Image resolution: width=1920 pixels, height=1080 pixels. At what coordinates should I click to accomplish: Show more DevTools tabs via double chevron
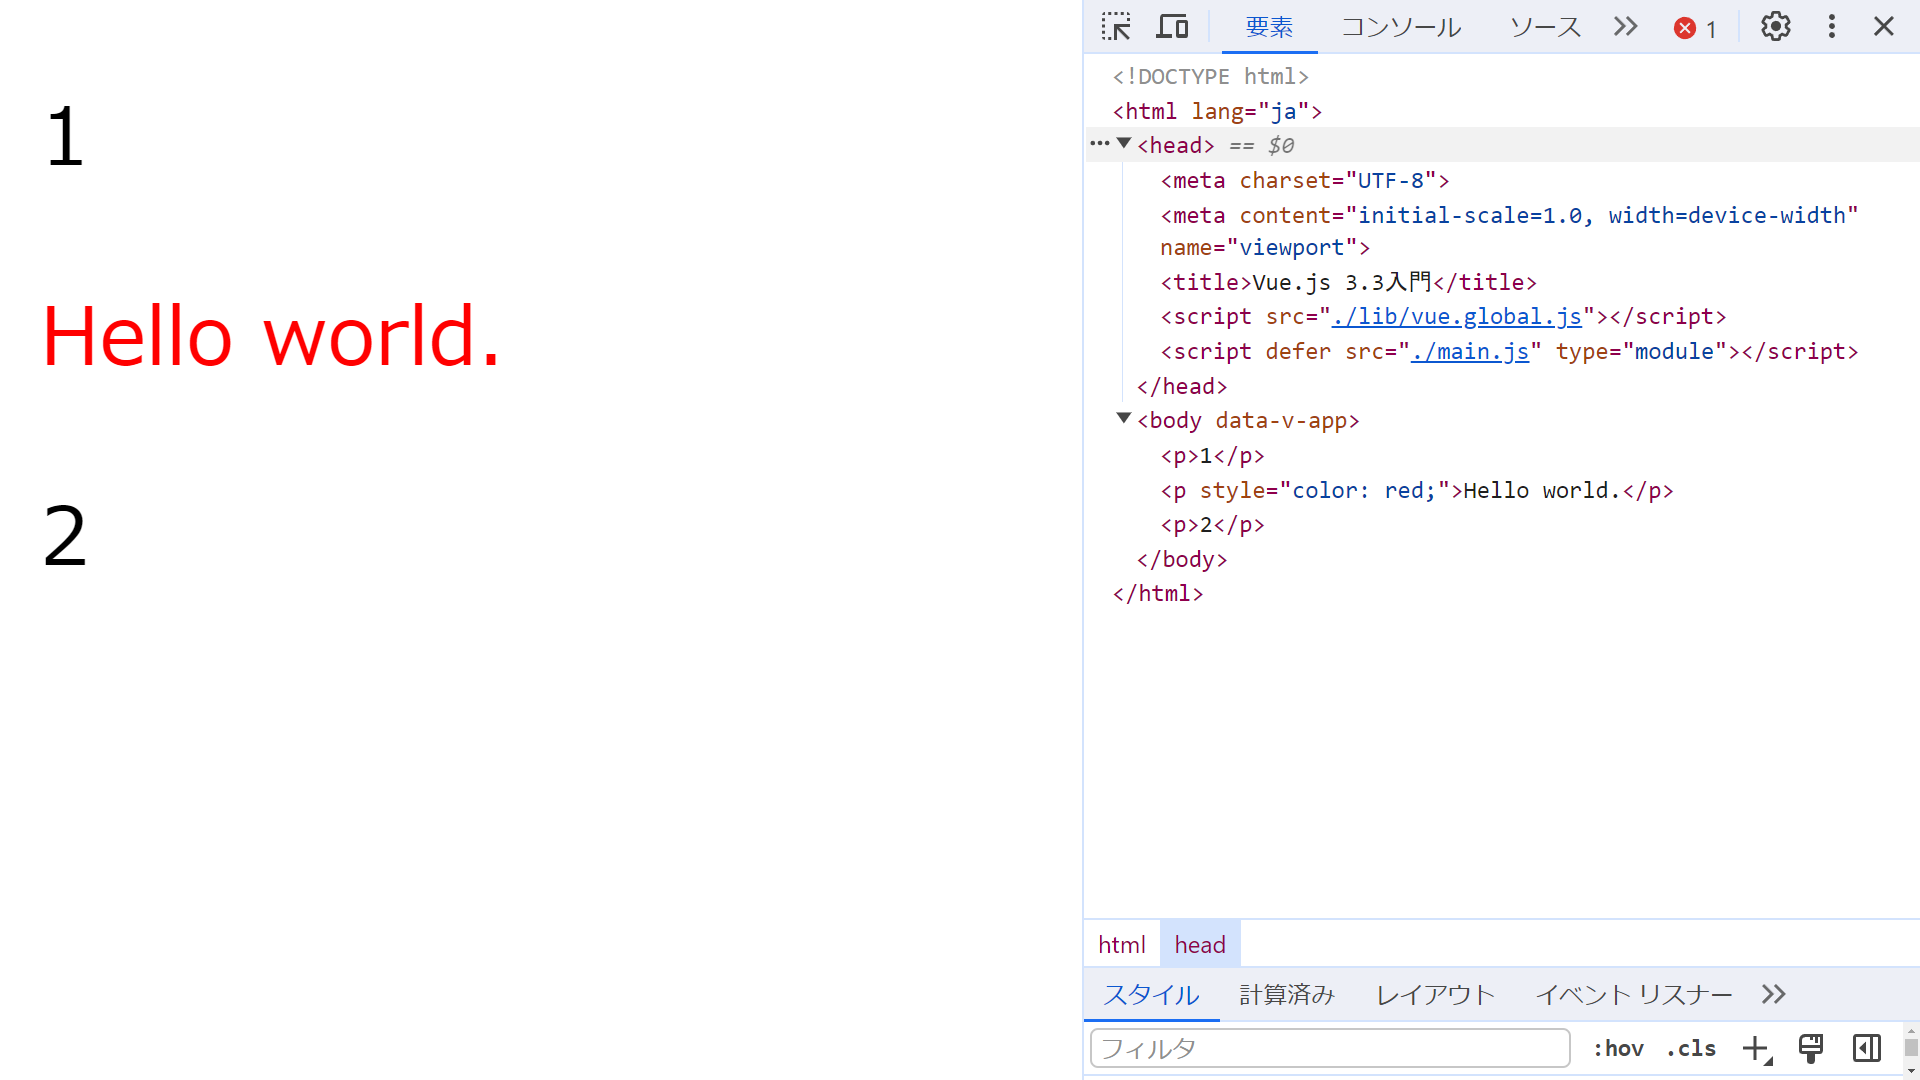[1626, 27]
